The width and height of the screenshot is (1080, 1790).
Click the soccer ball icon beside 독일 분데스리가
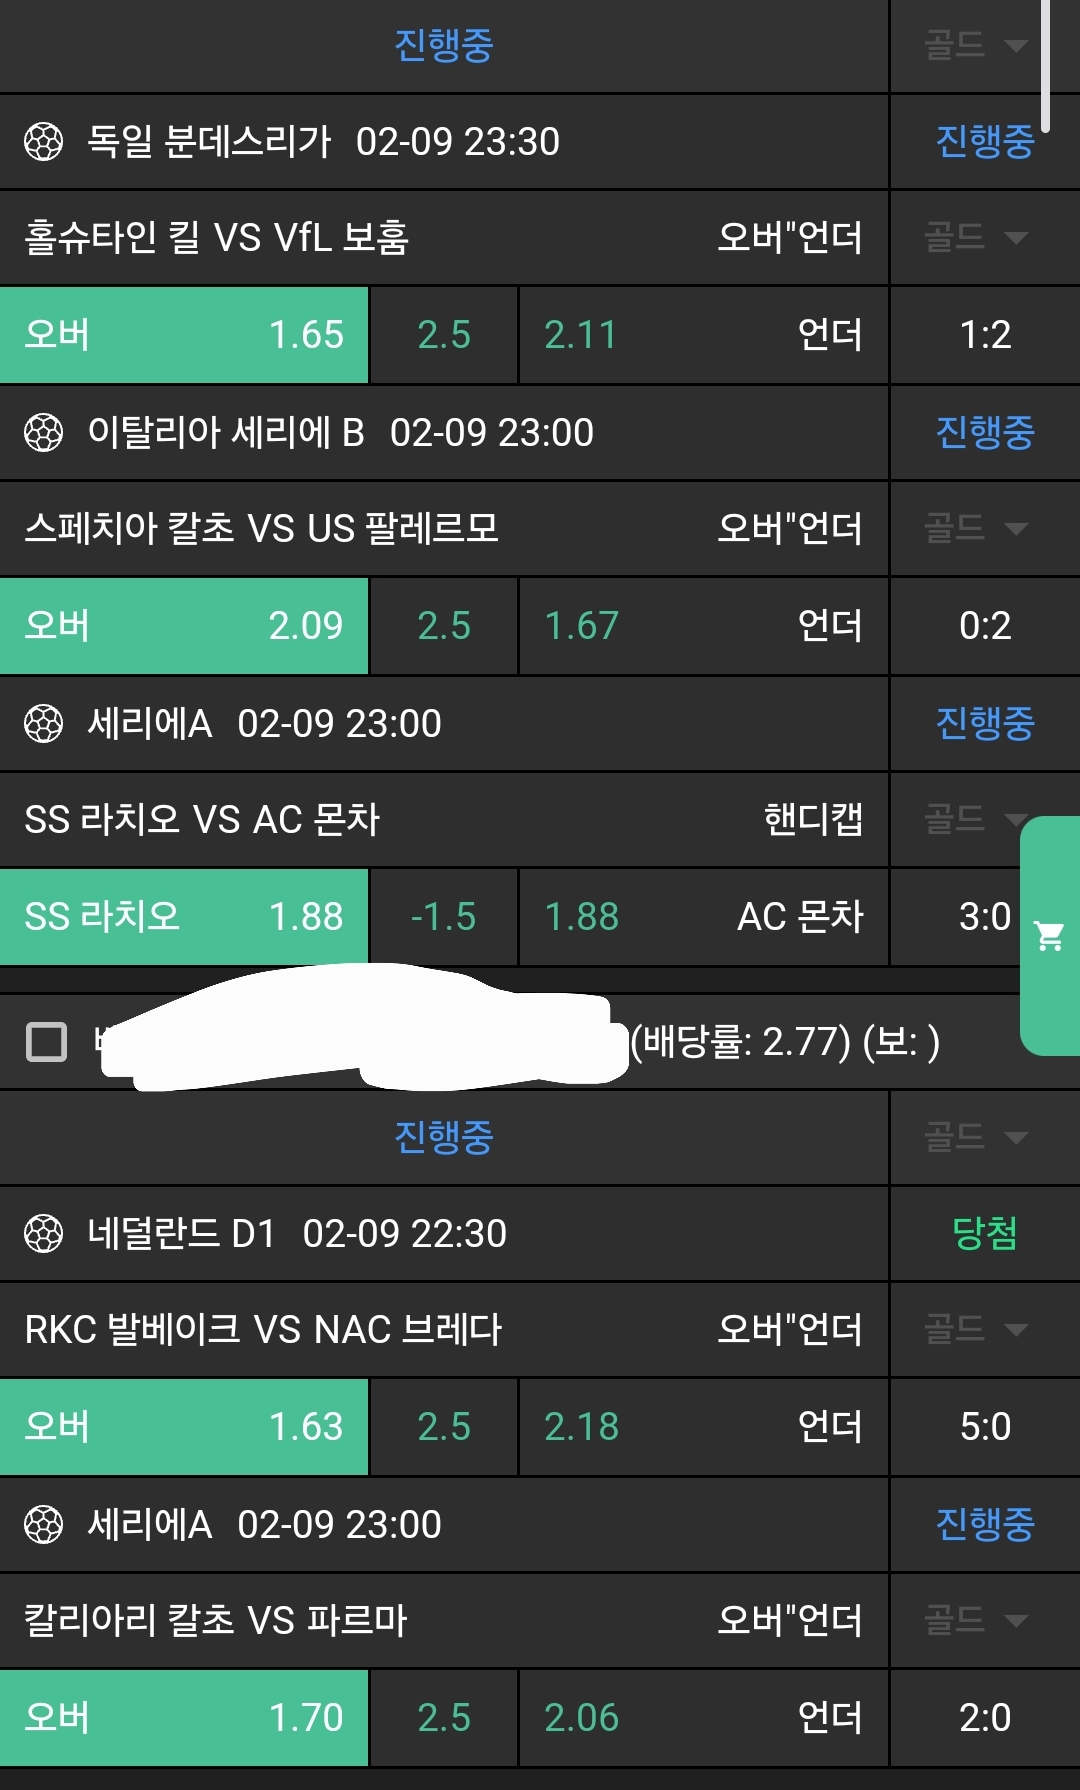43,142
